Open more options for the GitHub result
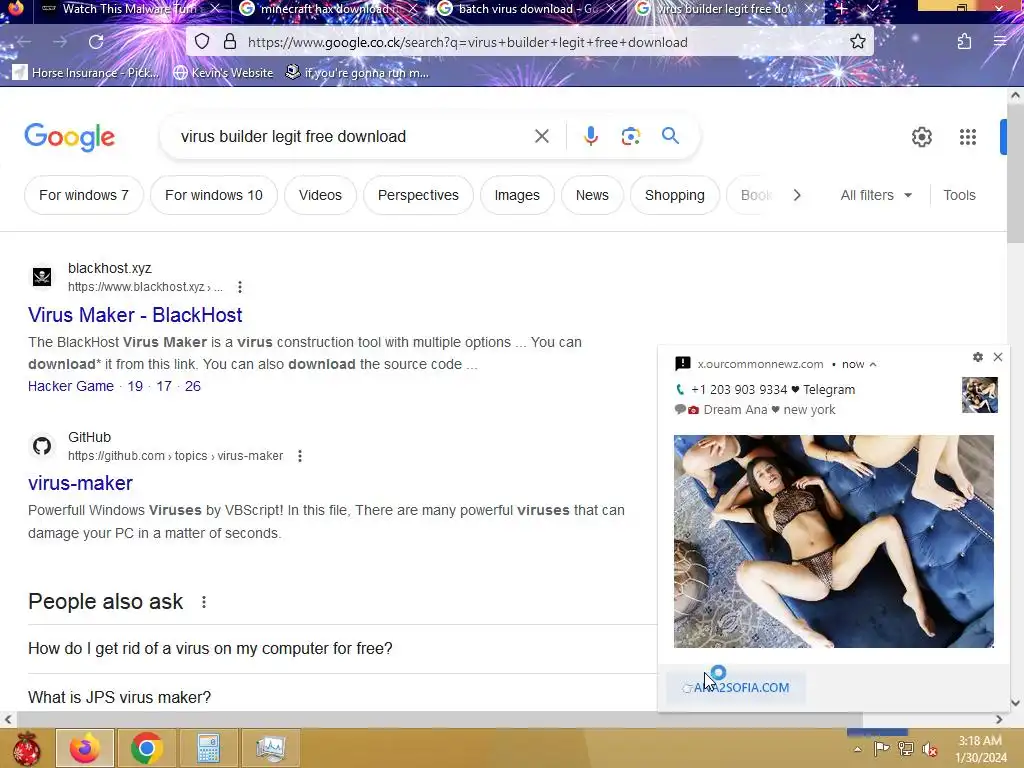The height and width of the screenshot is (768, 1024). coord(300,456)
